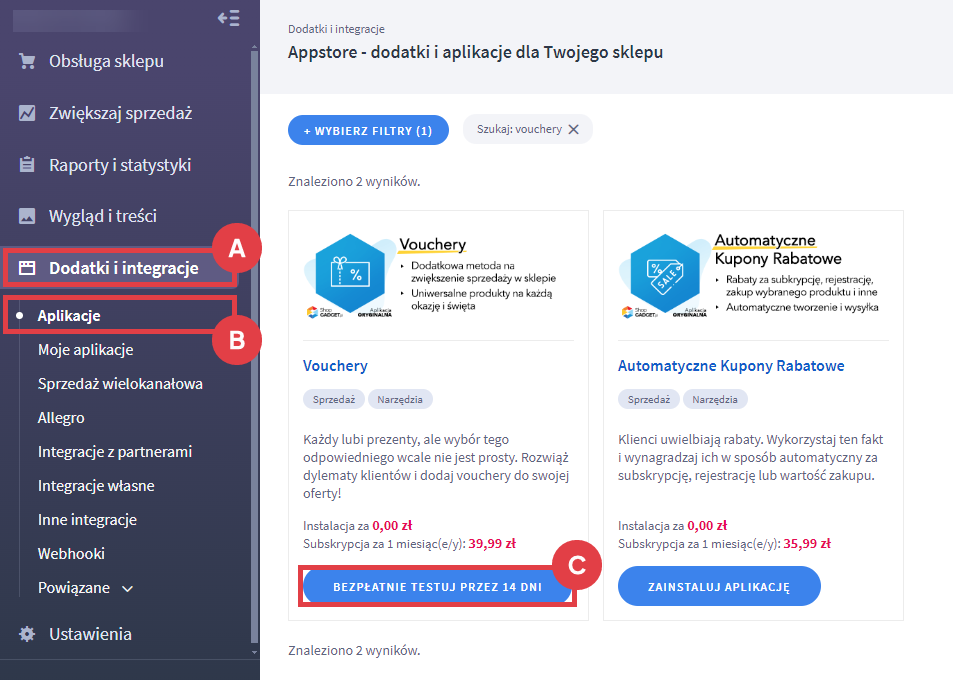Collapse the sidebar with the arrow icon
Viewport: 953px width, 680px height.
pyautogui.click(x=228, y=18)
